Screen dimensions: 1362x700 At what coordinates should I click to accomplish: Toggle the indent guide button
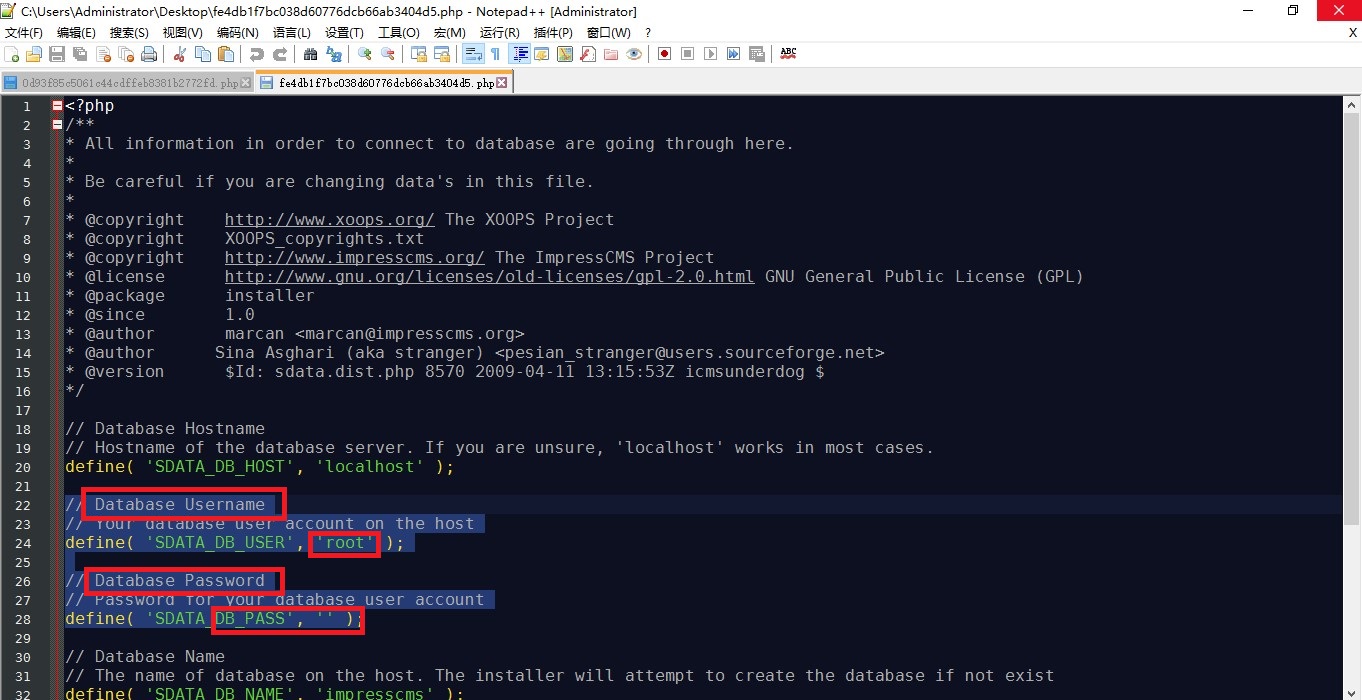(519, 54)
